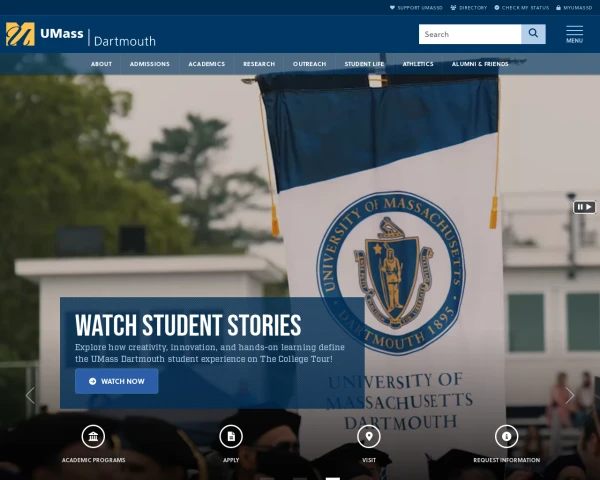Focus the Search input field
600x480 pixels.
point(470,34)
